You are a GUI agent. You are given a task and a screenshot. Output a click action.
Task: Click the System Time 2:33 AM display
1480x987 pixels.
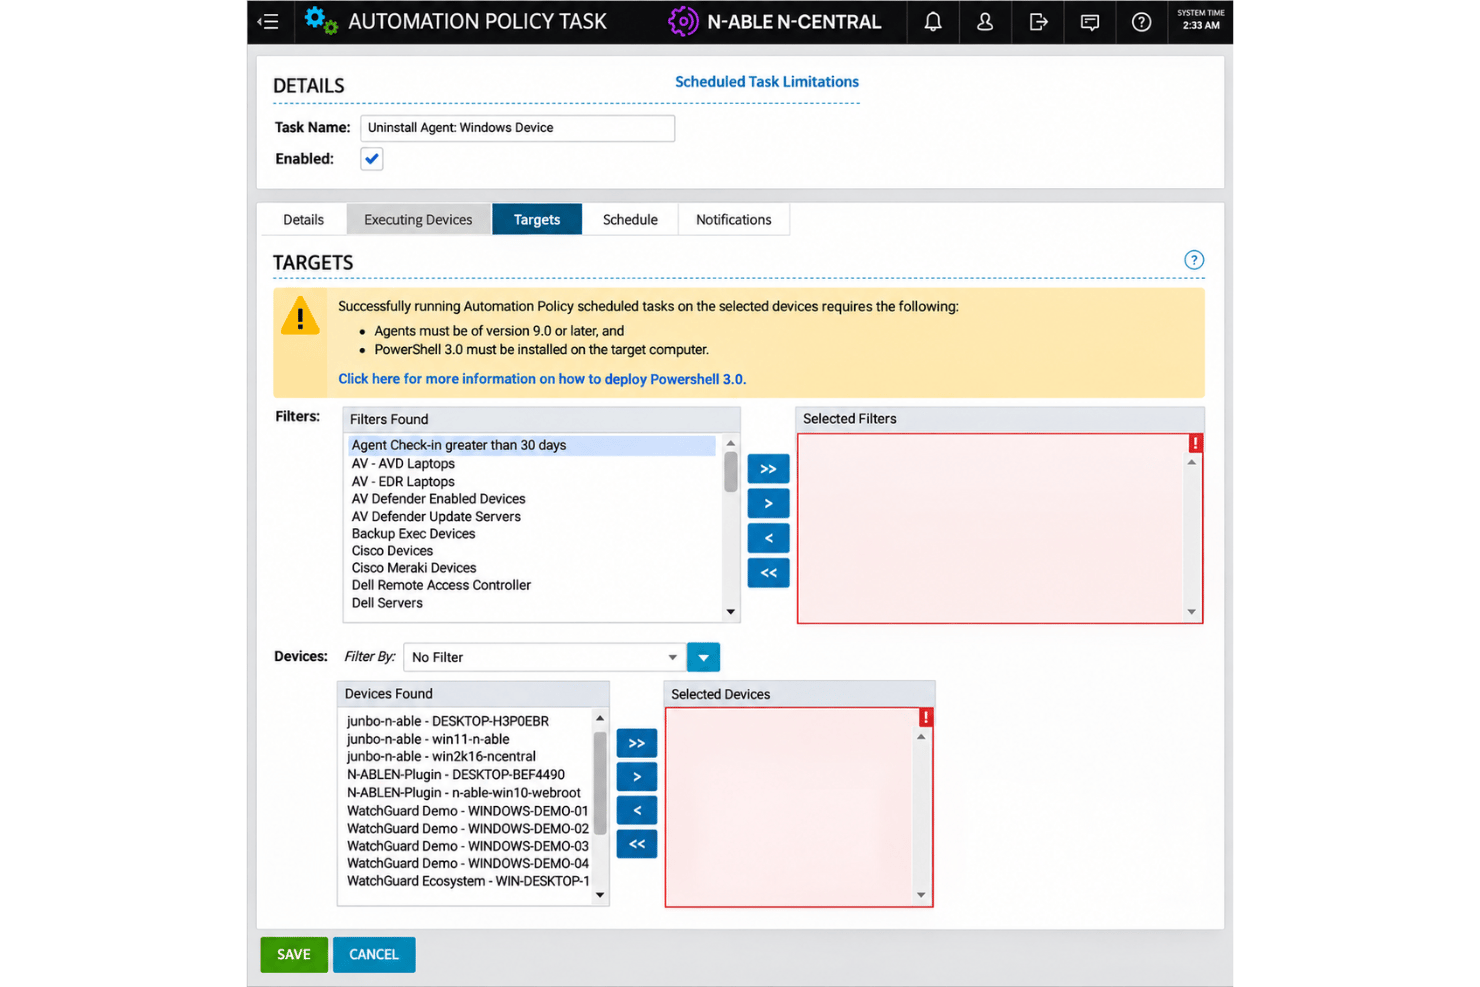[x=1200, y=20]
